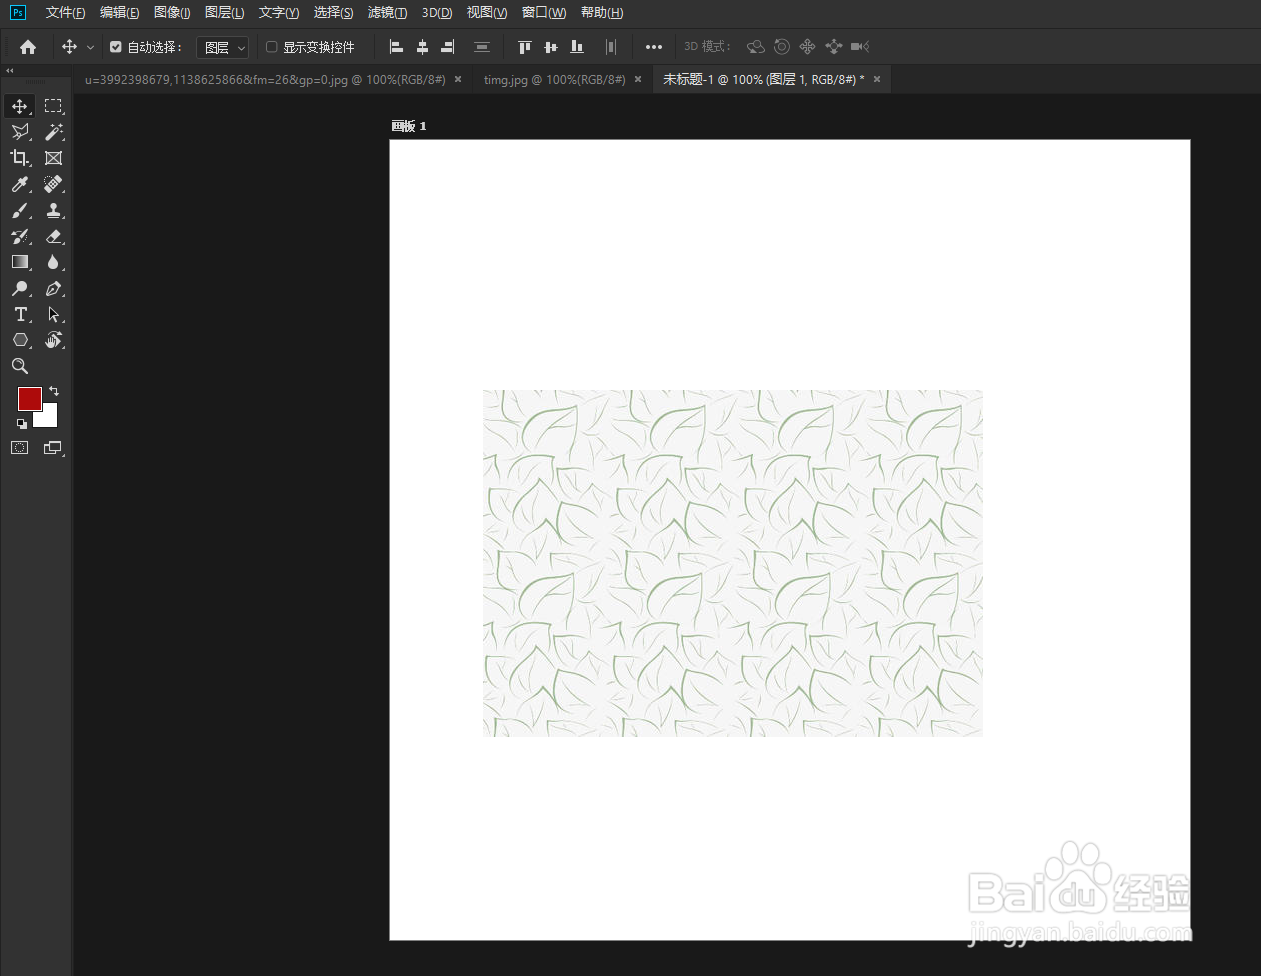Select the Frame tool
Viewport: 1261px width, 976px height.
[x=54, y=158]
